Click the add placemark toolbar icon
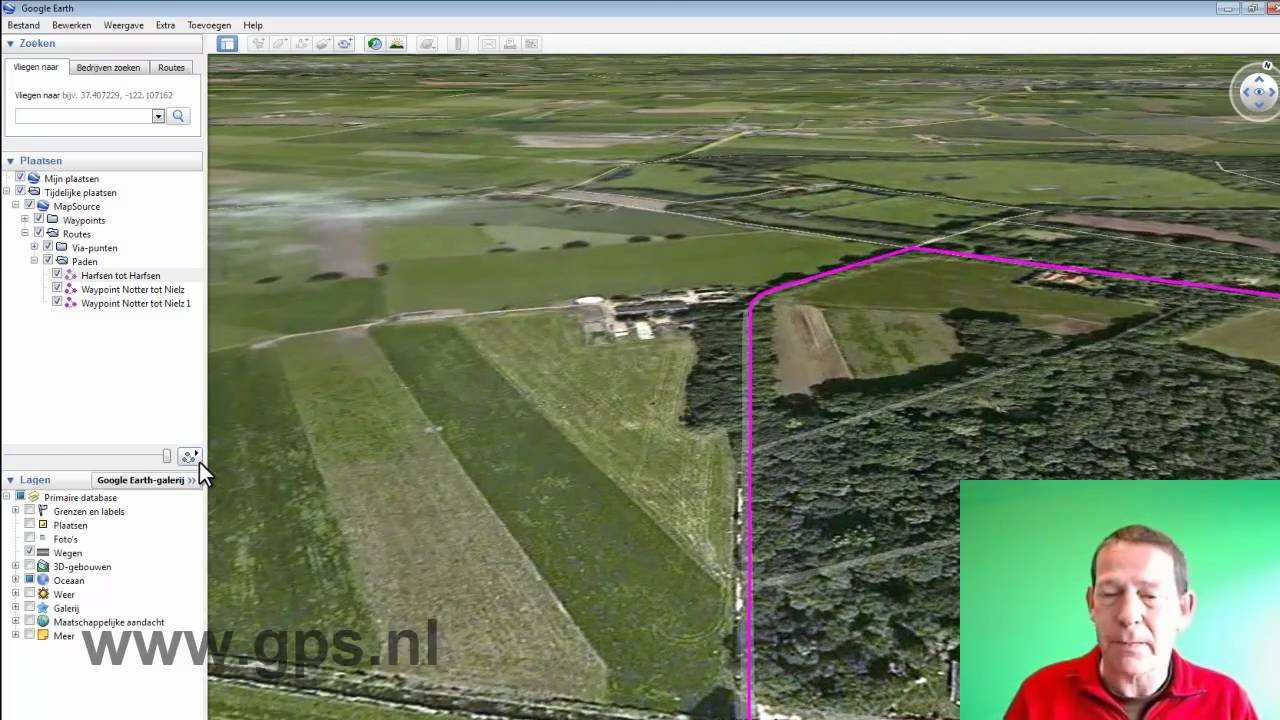Image resolution: width=1280 pixels, height=720 pixels. (x=258, y=43)
